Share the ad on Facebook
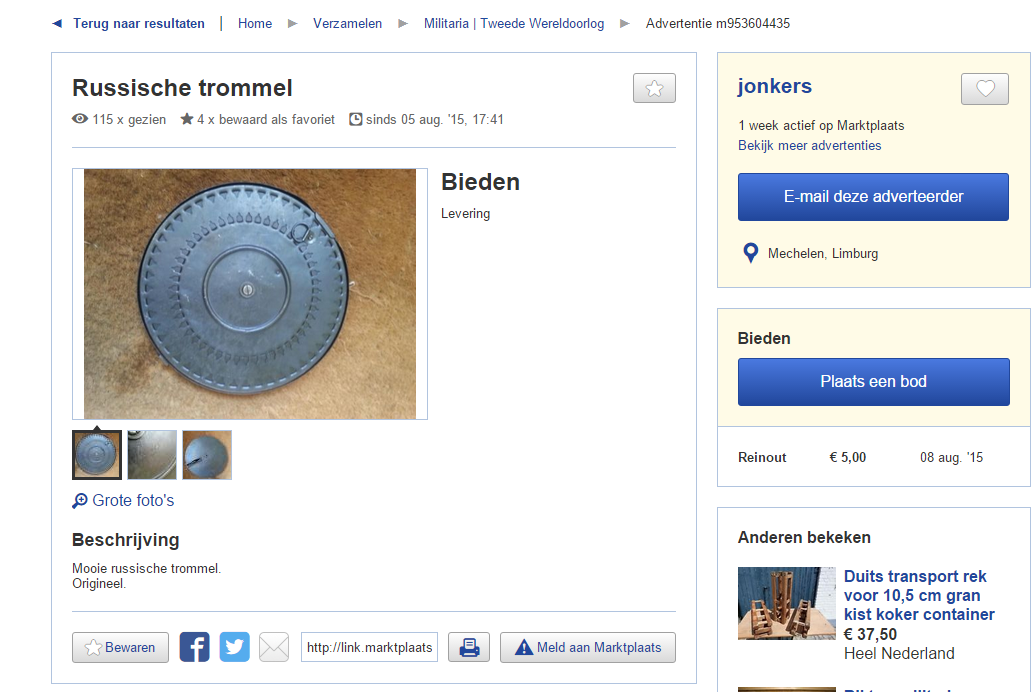The image size is (1035, 692). point(194,647)
